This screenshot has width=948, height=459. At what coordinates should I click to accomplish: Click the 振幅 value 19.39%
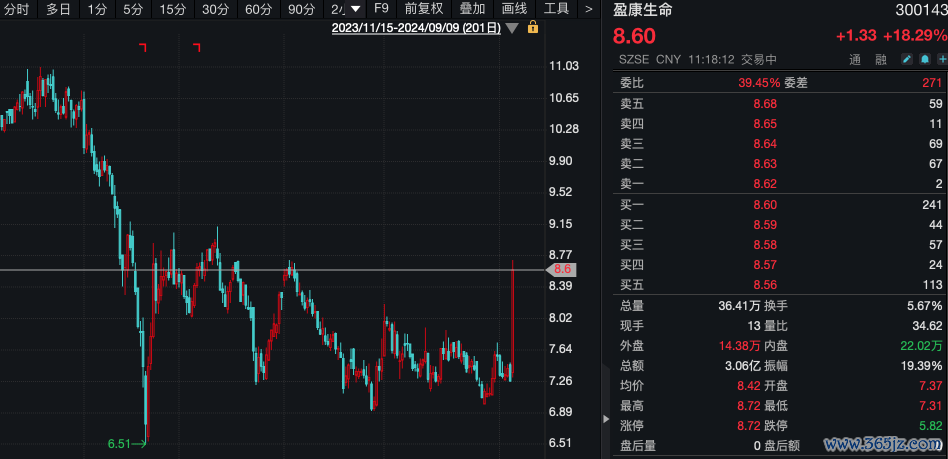921,366
